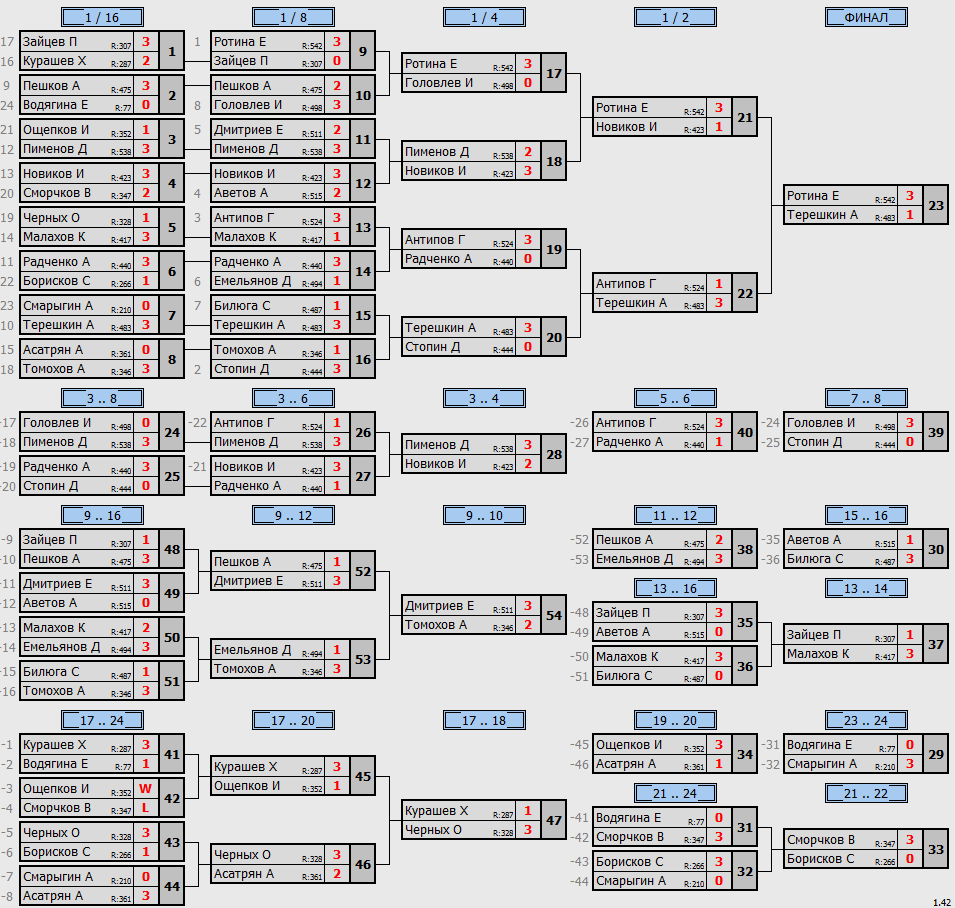Pick the '21 .. 24' placement header
The image size is (955, 908).
click(x=675, y=794)
